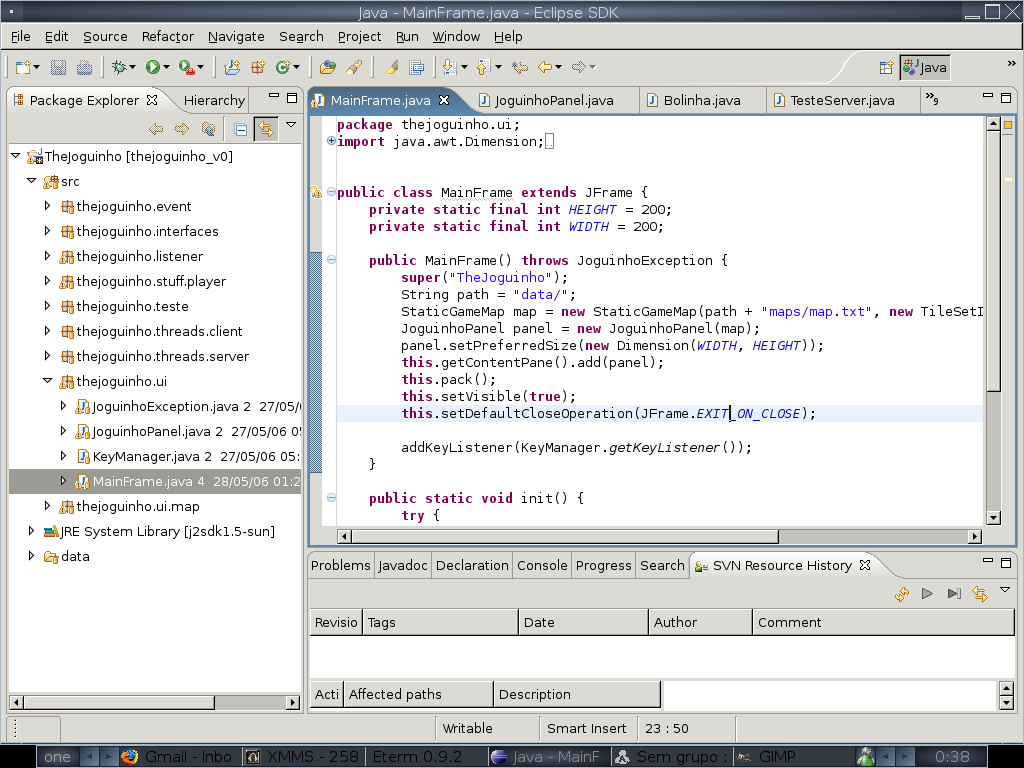Click the Affected paths column header

click(418, 694)
